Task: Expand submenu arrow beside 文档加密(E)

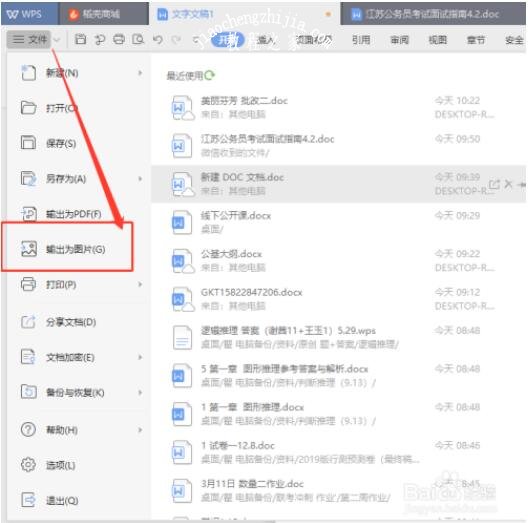Action: click(x=140, y=357)
